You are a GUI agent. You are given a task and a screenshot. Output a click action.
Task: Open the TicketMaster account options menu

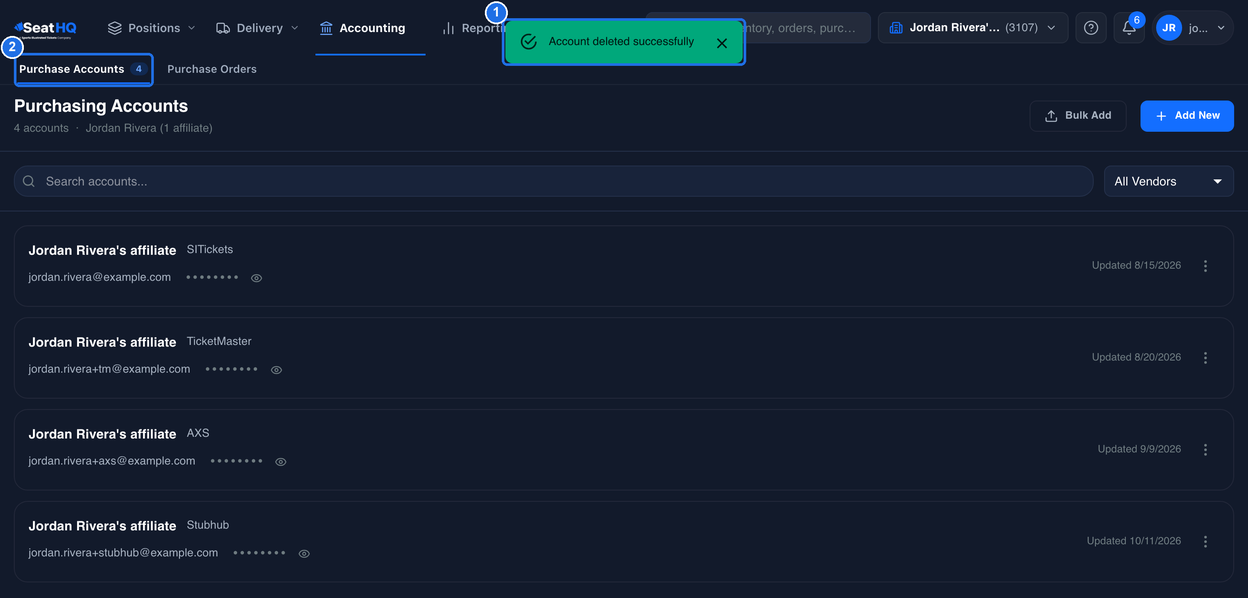1205,358
